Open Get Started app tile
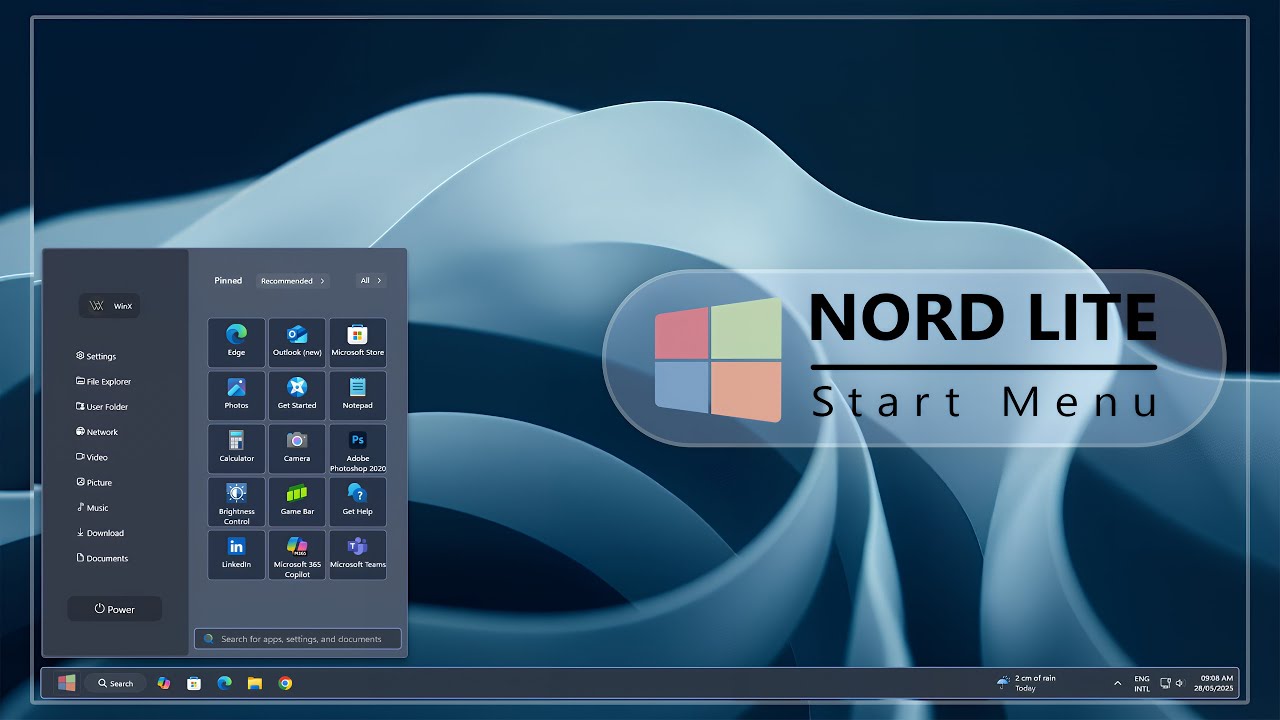 297,395
